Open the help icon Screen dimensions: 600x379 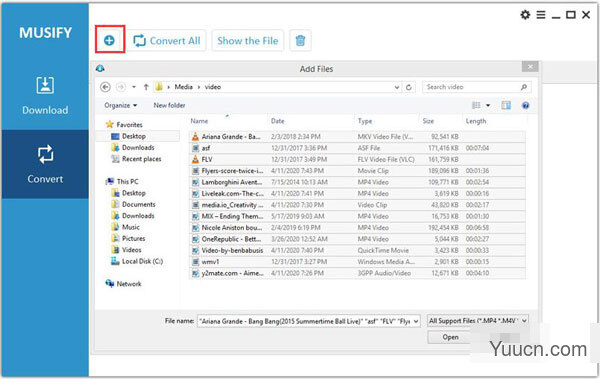coord(525,105)
